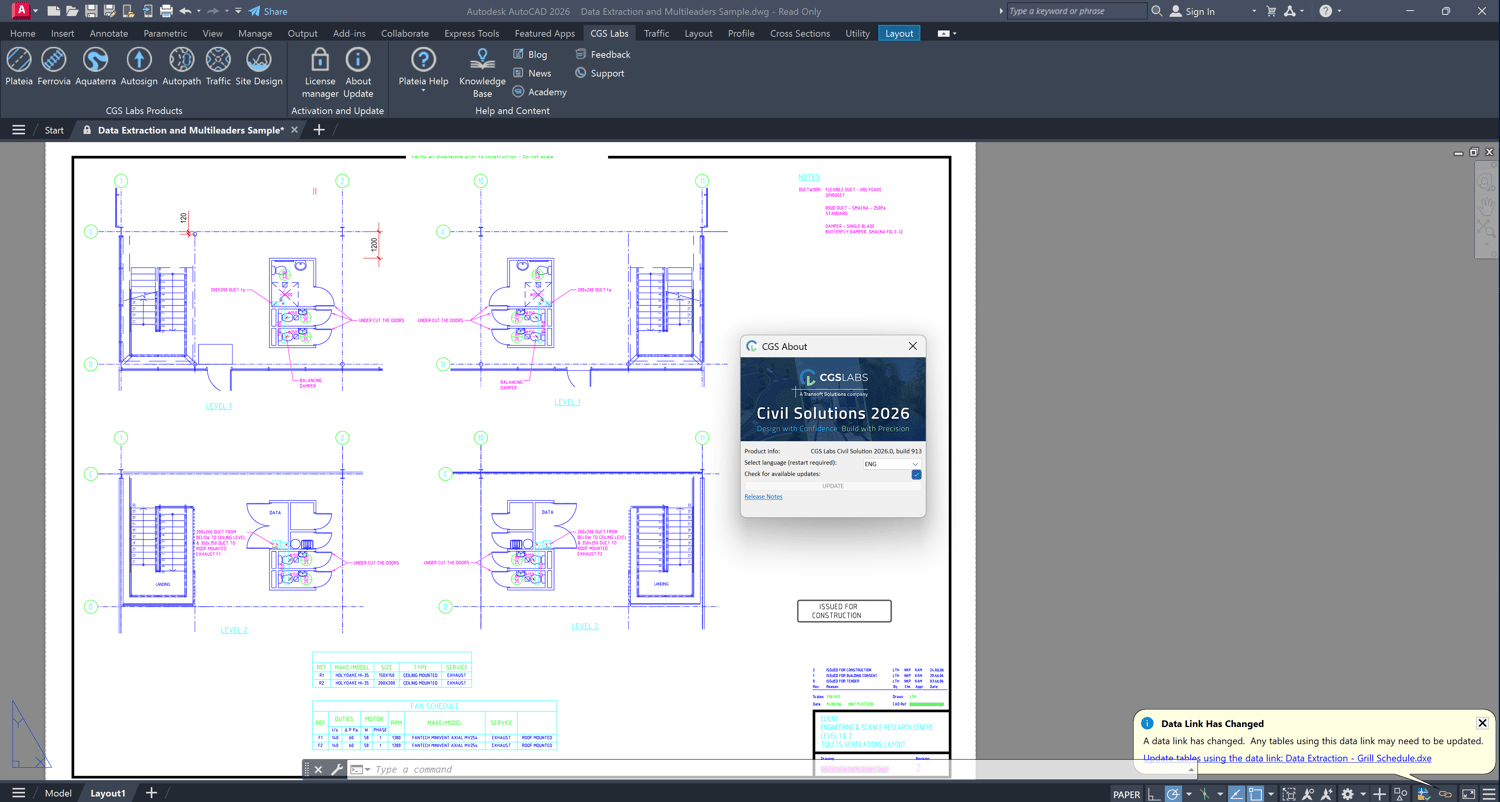Launch the Traffic product tool
This screenshot has height=802, width=1500.
click(218, 67)
